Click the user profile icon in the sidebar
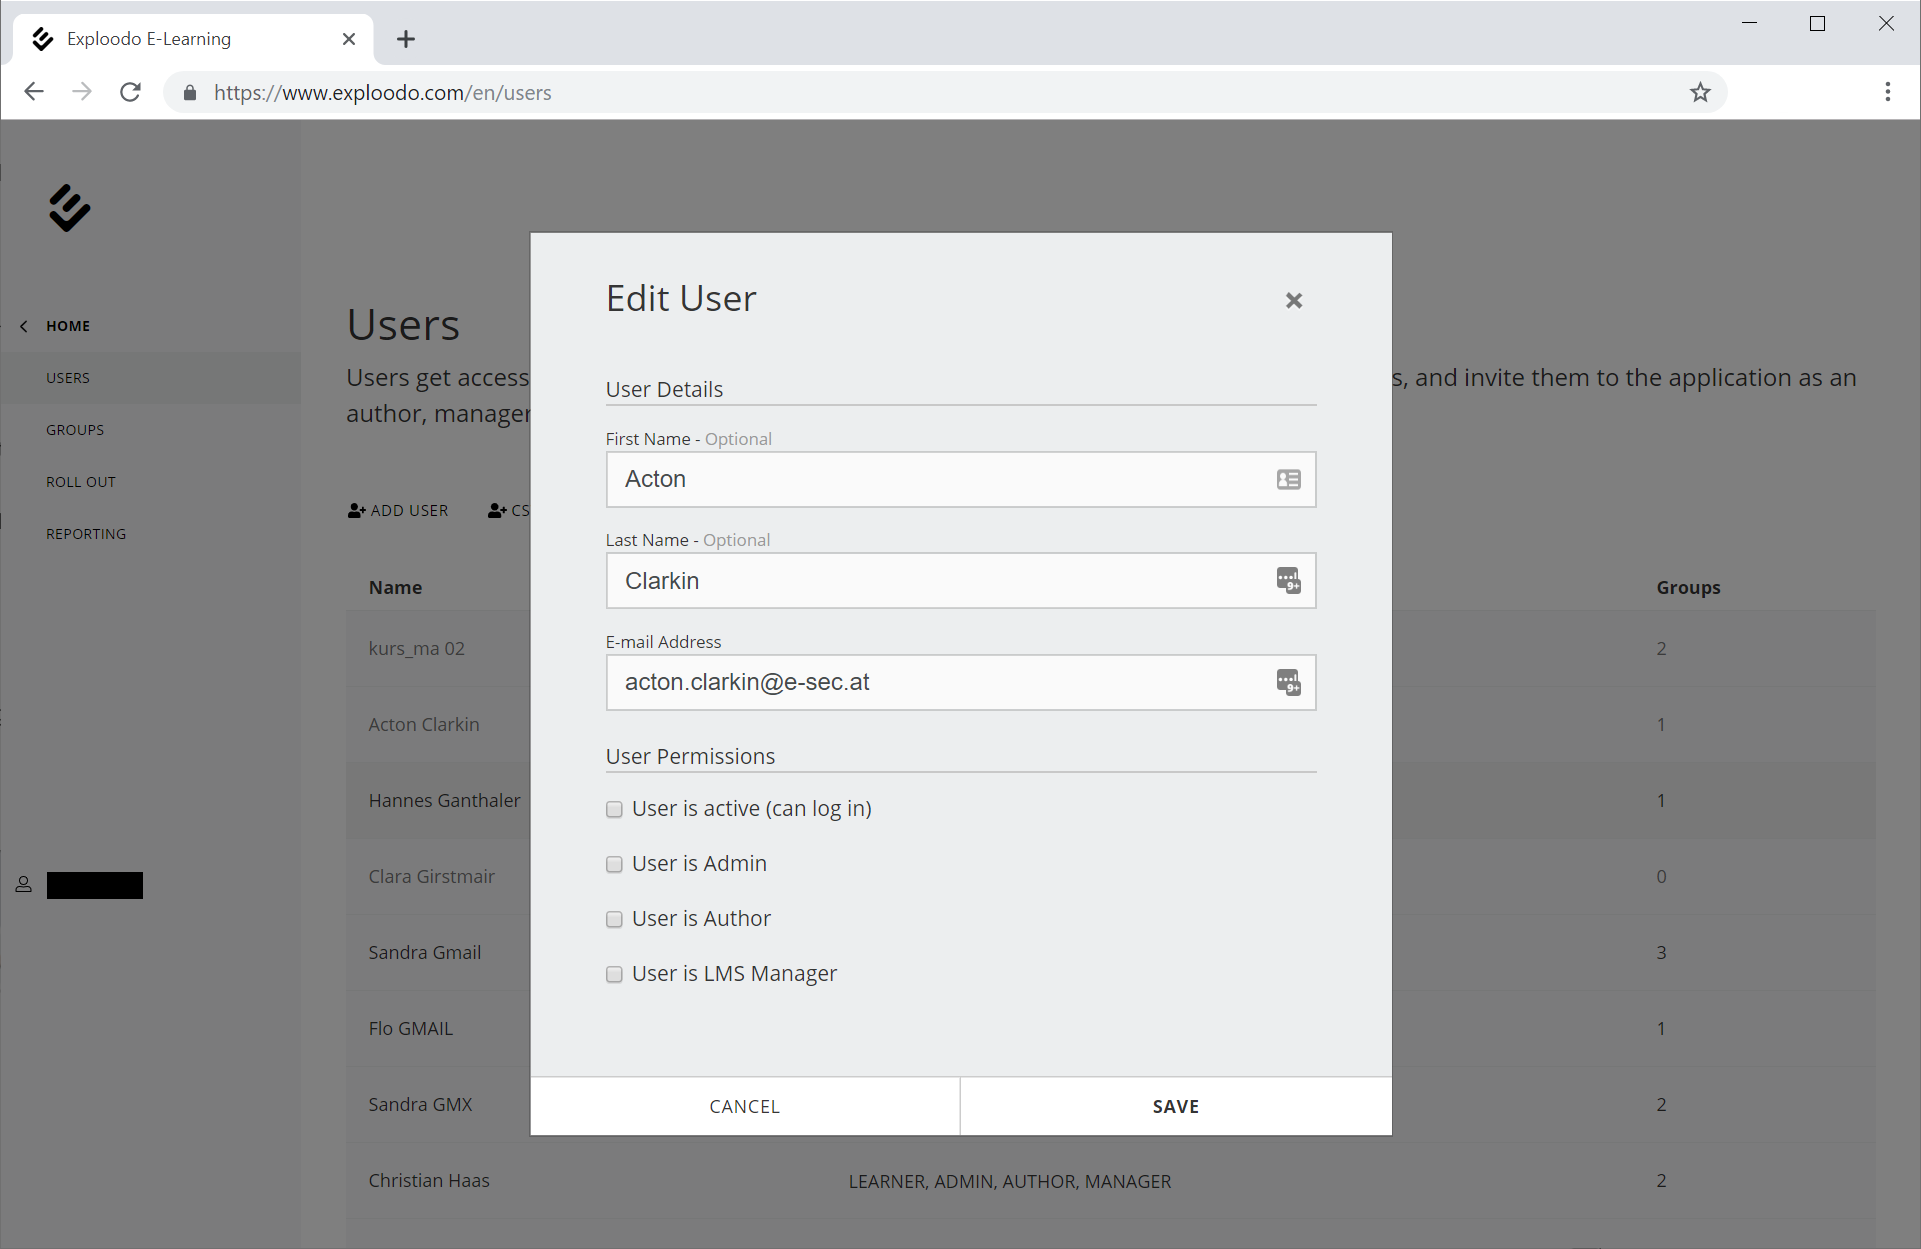This screenshot has height=1249, width=1921. pos(24,885)
